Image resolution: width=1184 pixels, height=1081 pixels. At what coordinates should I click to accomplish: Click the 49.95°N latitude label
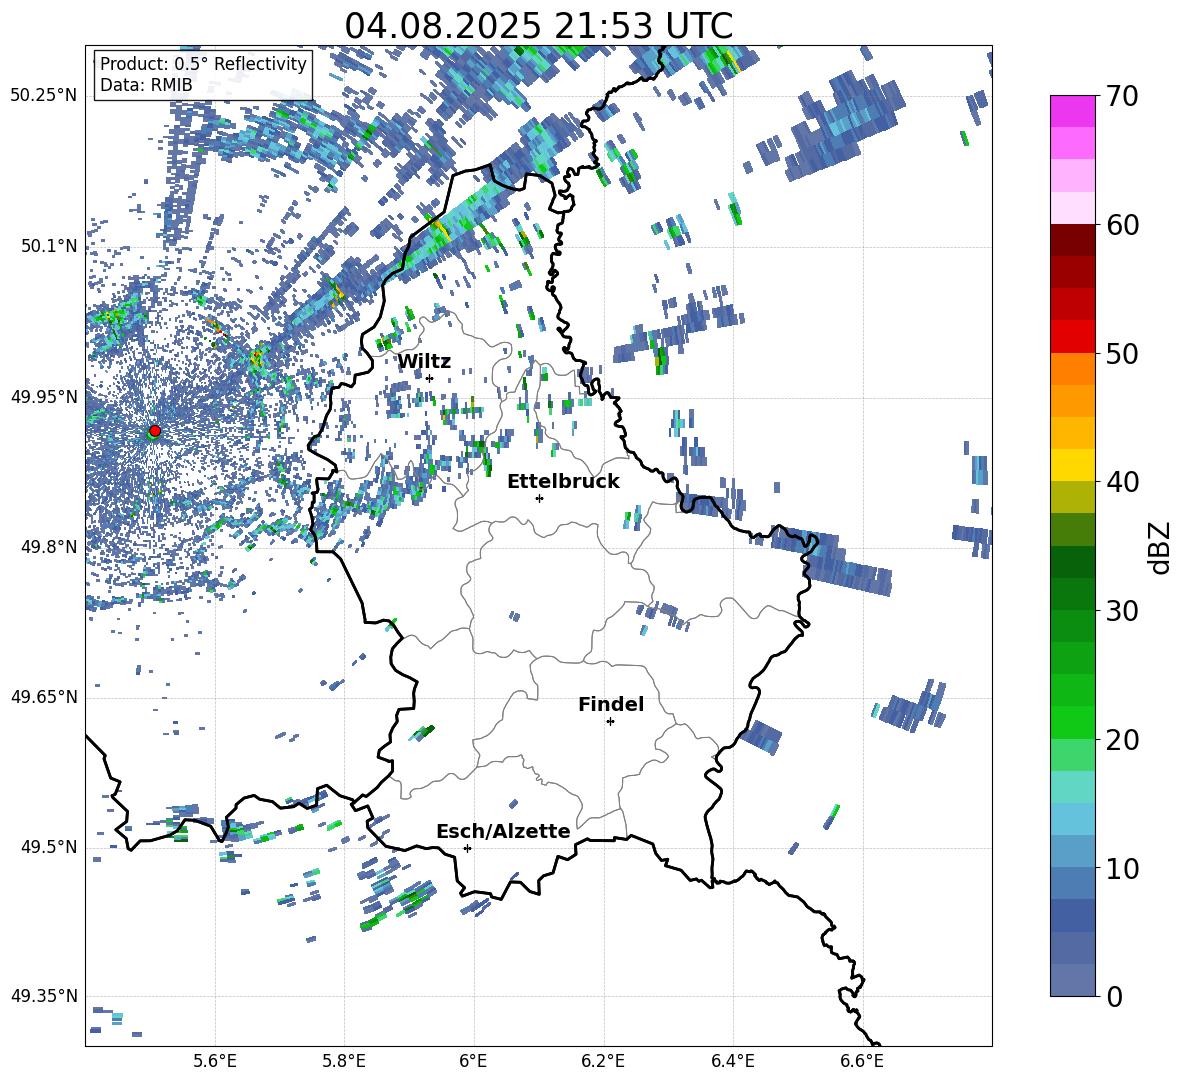pos(44,396)
